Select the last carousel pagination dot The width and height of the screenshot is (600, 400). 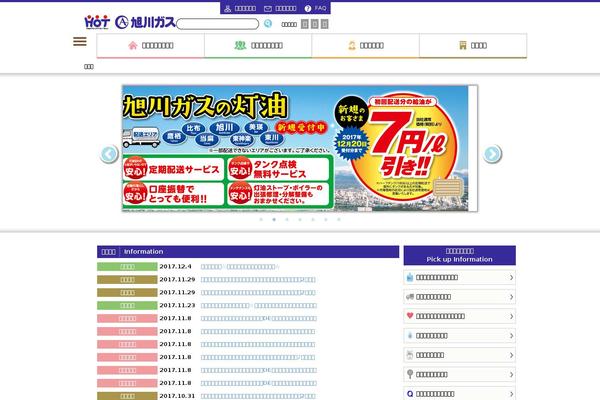tap(339, 220)
